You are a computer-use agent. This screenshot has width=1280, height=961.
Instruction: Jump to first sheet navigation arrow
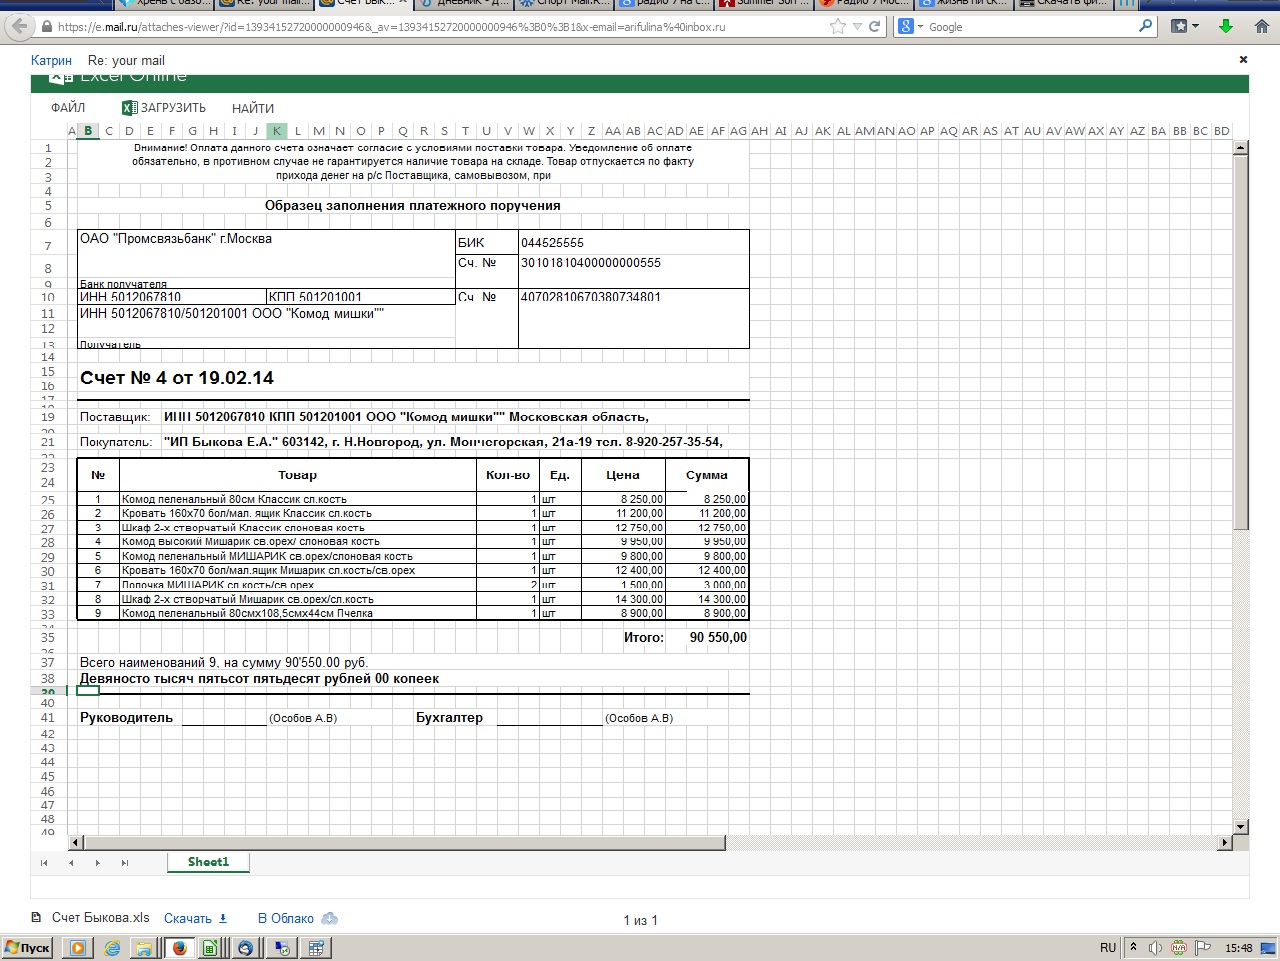(x=44, y=862)
